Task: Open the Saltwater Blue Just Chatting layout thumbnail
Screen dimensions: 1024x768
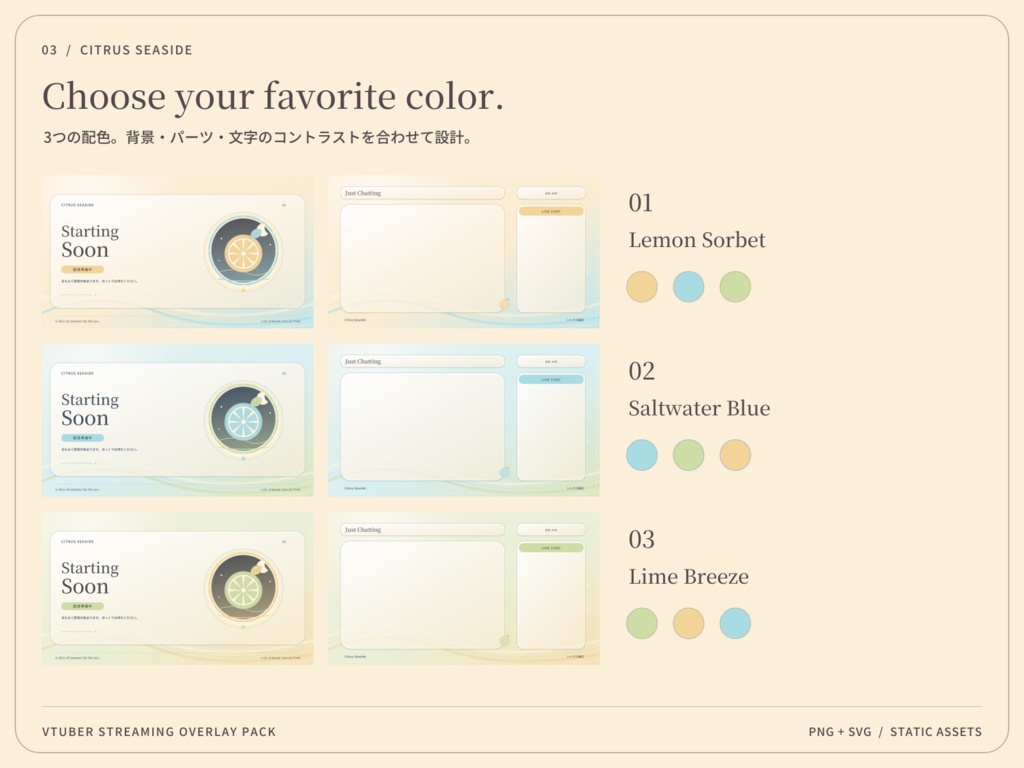Action: 464,420
